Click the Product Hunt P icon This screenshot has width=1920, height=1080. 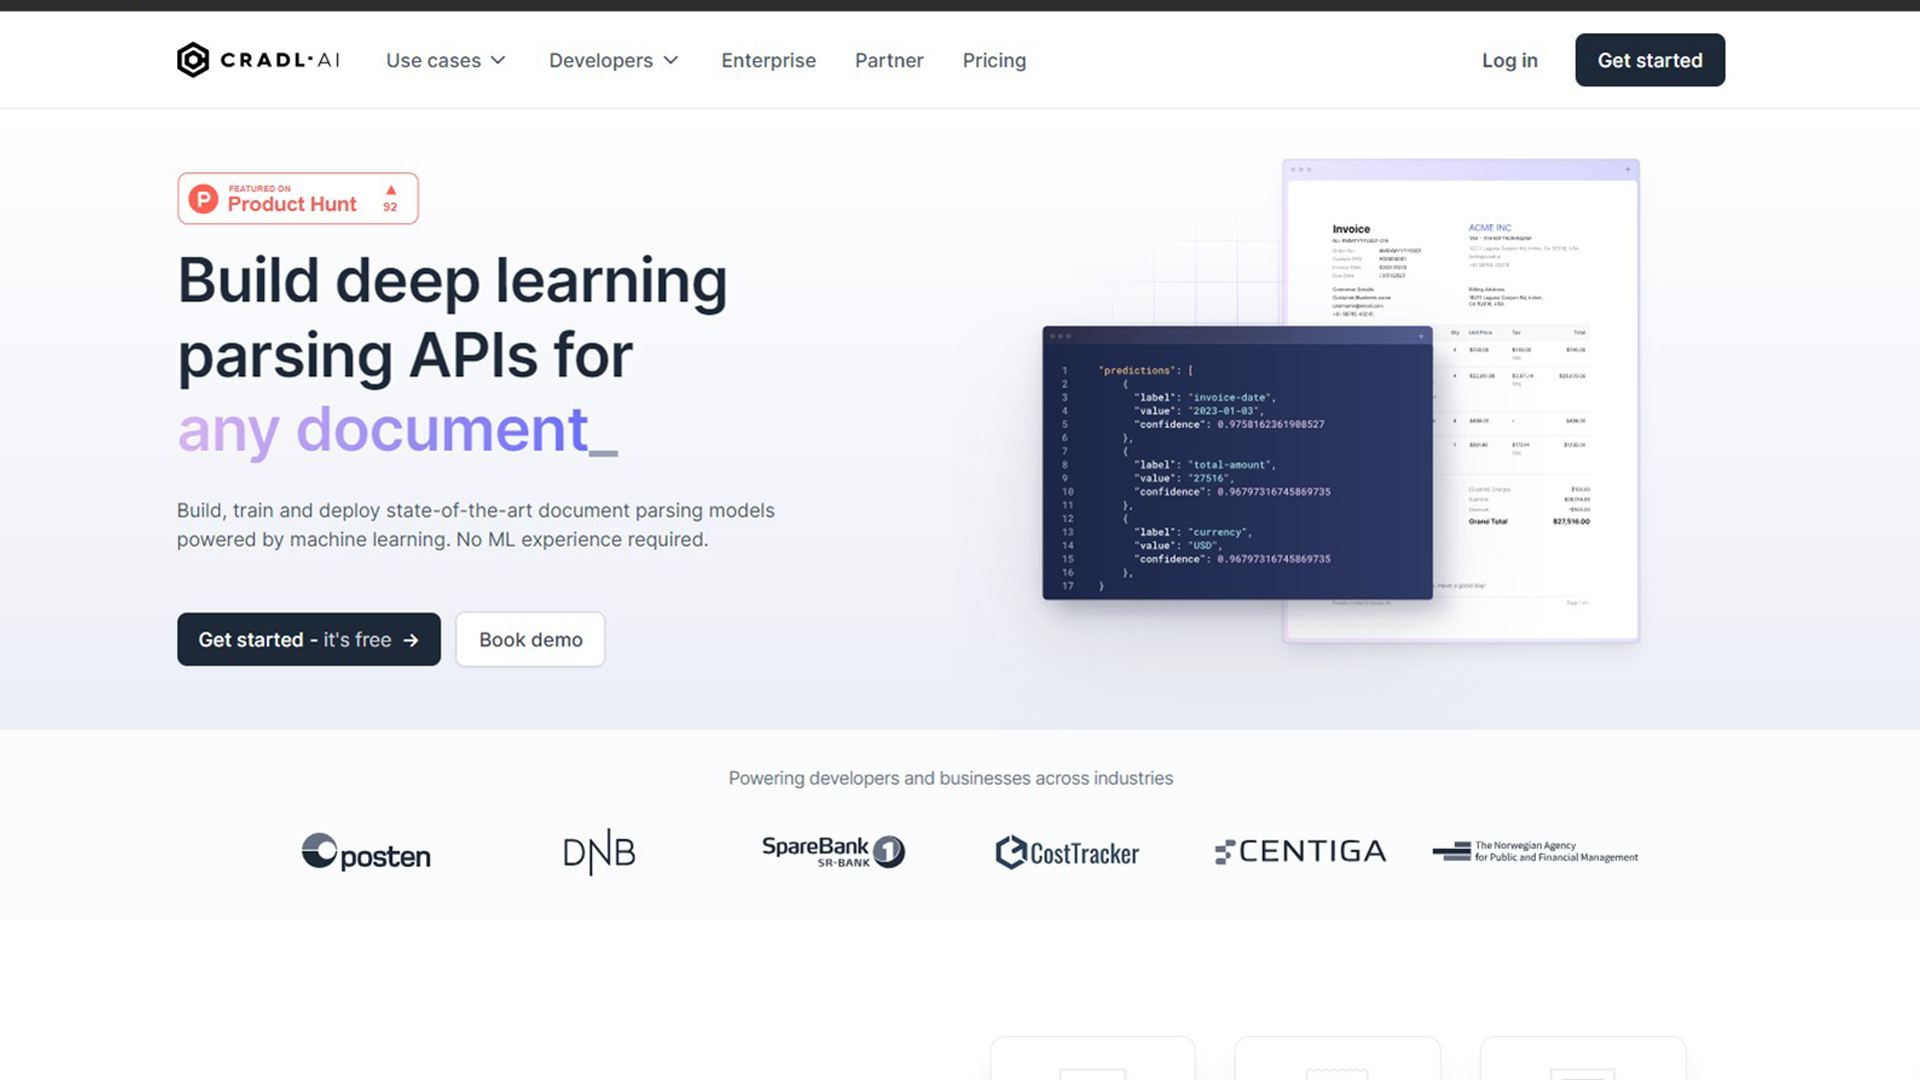point(203,198)
